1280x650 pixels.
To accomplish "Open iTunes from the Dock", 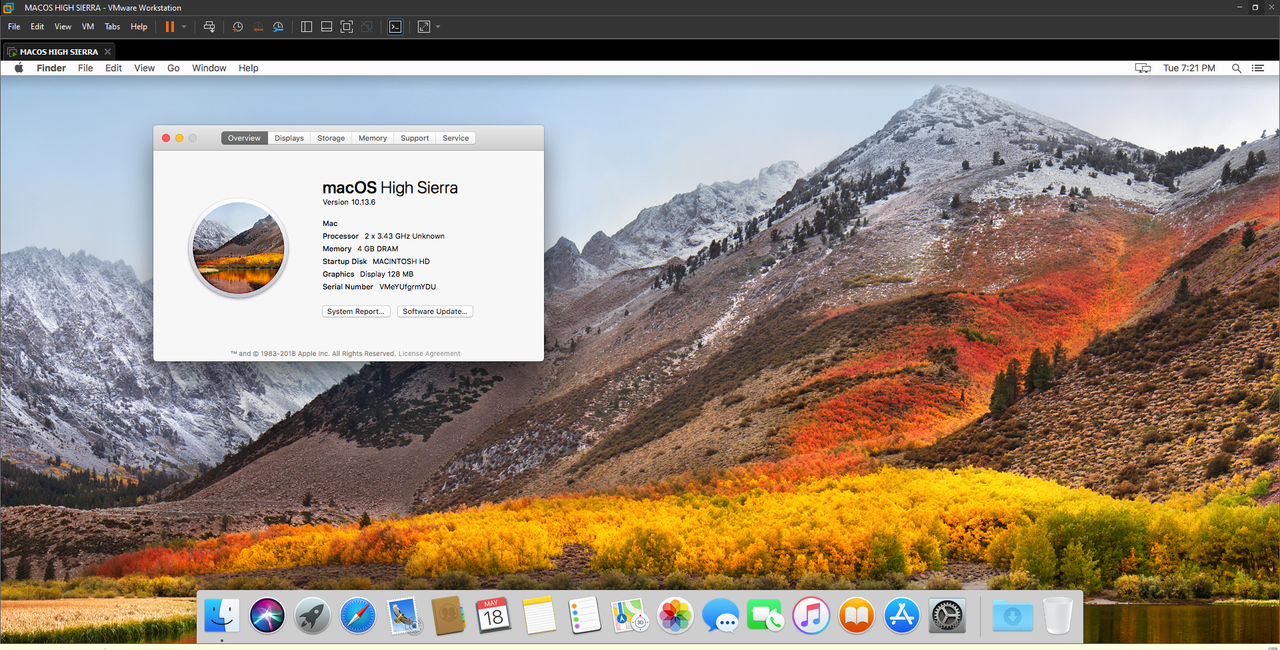I will [811, 615].
